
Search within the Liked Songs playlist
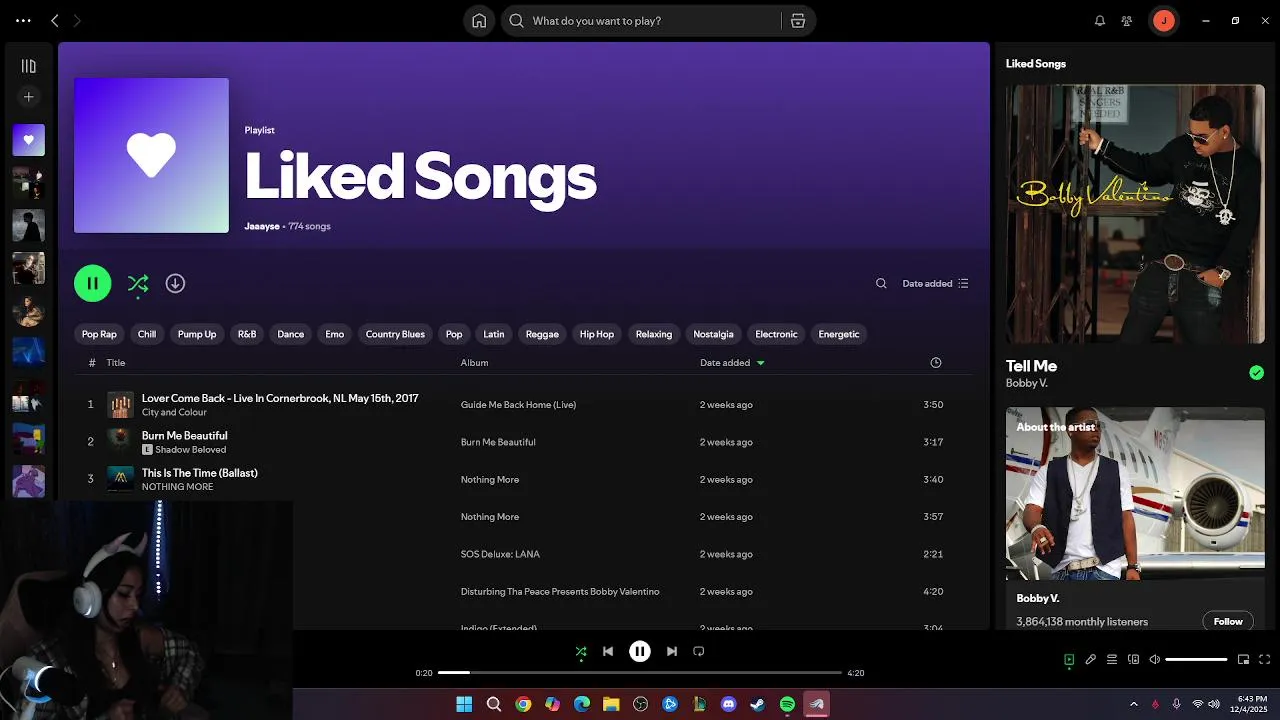(x=881, y=283)
